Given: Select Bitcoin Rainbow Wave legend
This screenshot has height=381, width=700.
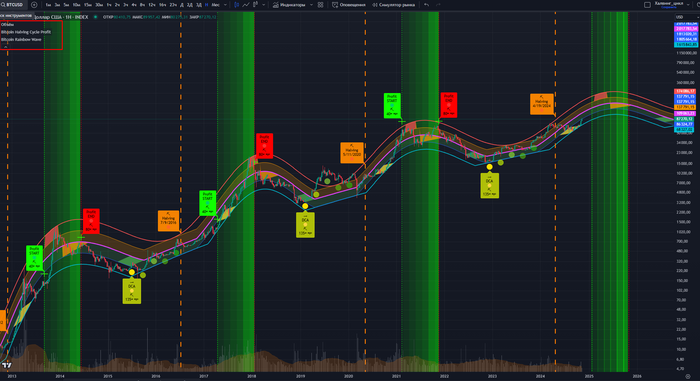Looking at the screenshot, I should point(21,40).
